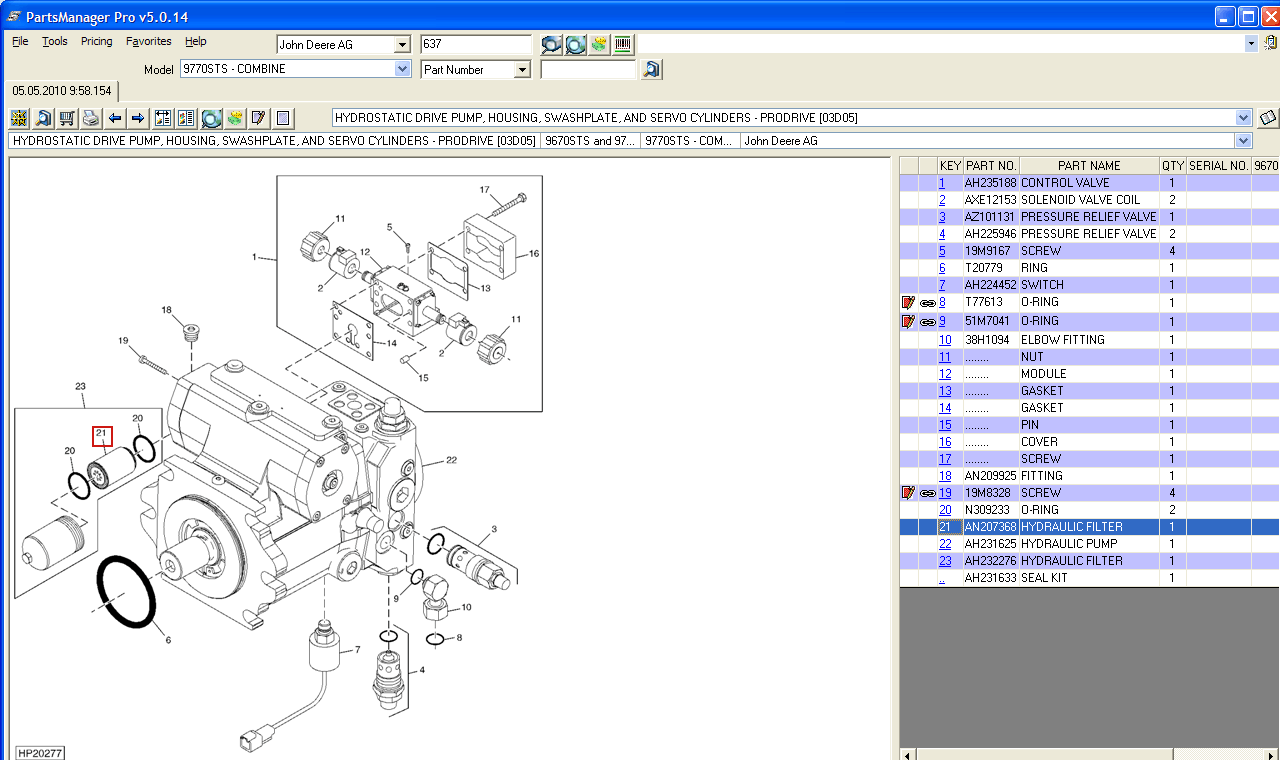Click the circular lens icon in the lower toolbar
This screenshot has height=760, width=1280.
[x=211, y=118]
